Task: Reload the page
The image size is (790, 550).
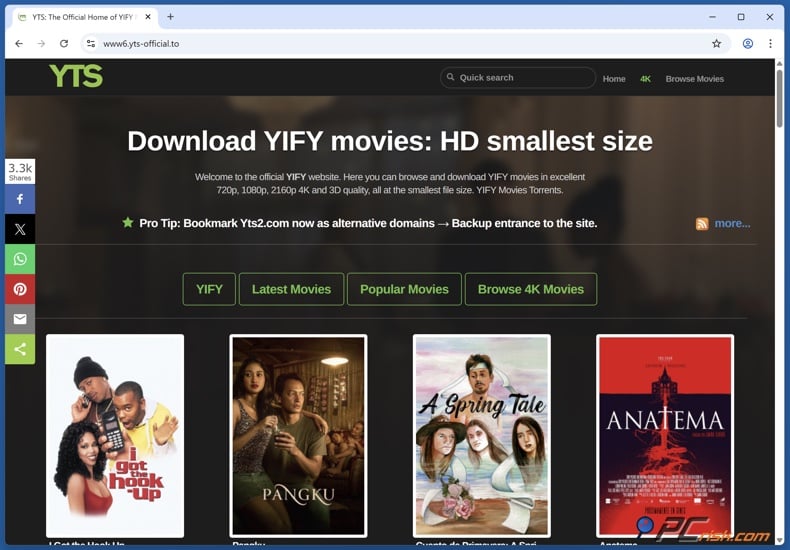Action: [x=64, y=44]
